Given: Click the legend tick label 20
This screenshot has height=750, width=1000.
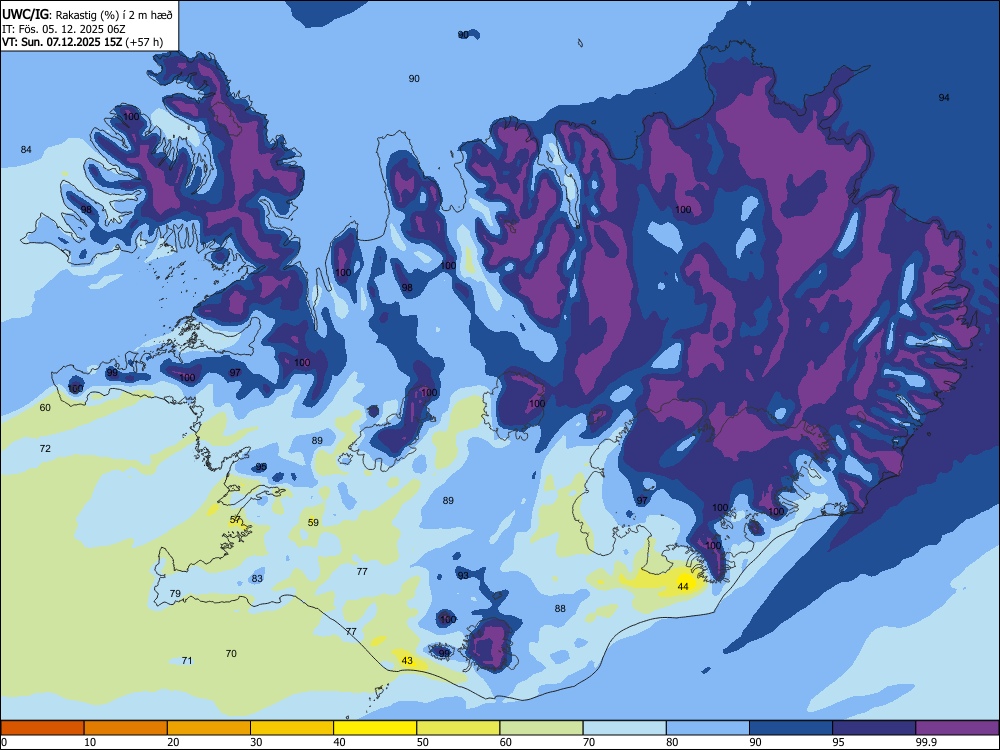Looking at the screenshot, I should 173,742.
